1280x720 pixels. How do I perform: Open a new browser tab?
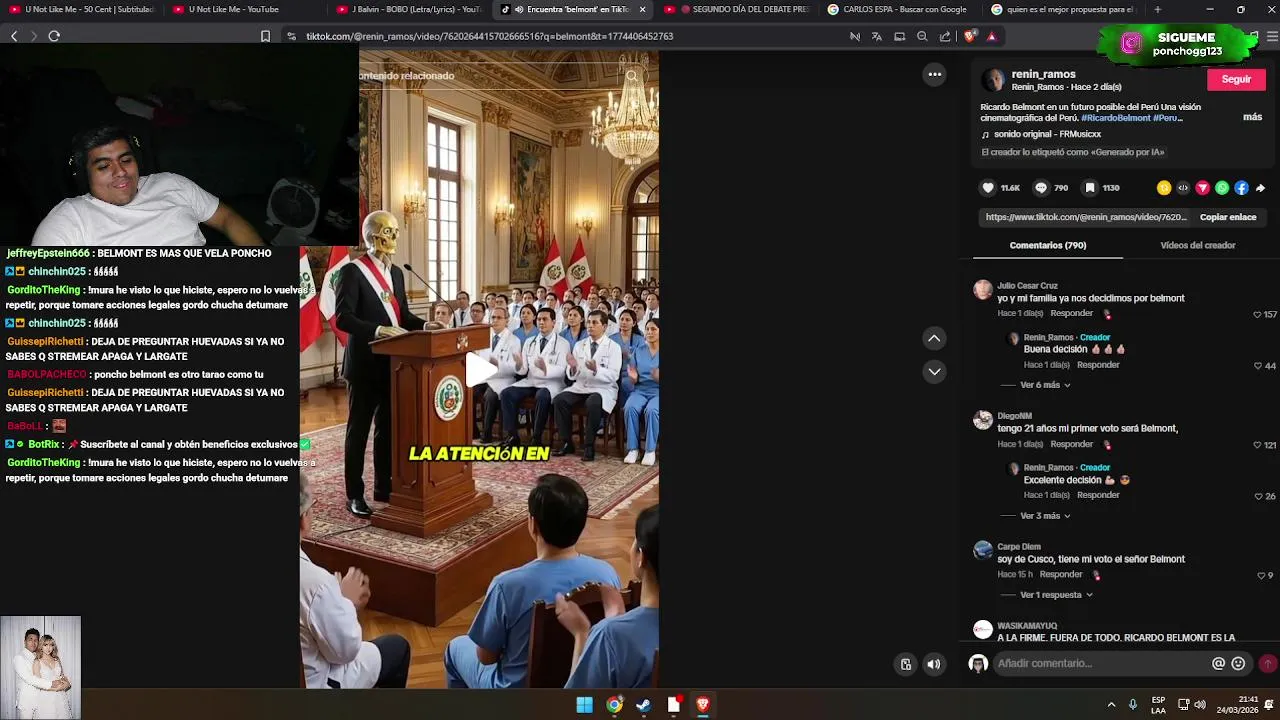pyautogui.click(x=1157, y=9)
